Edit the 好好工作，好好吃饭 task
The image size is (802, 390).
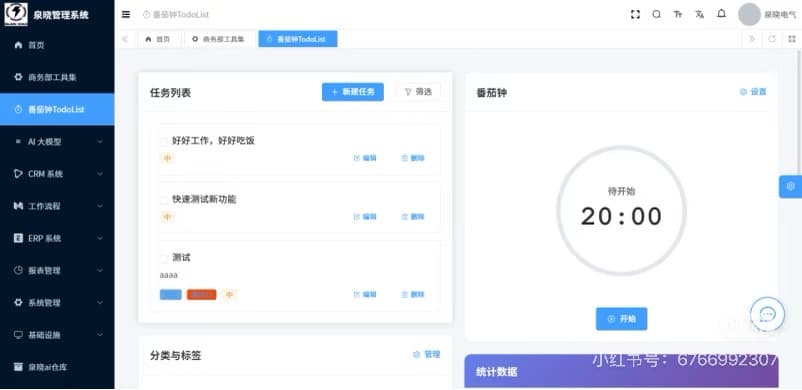(x=365, y=158)
